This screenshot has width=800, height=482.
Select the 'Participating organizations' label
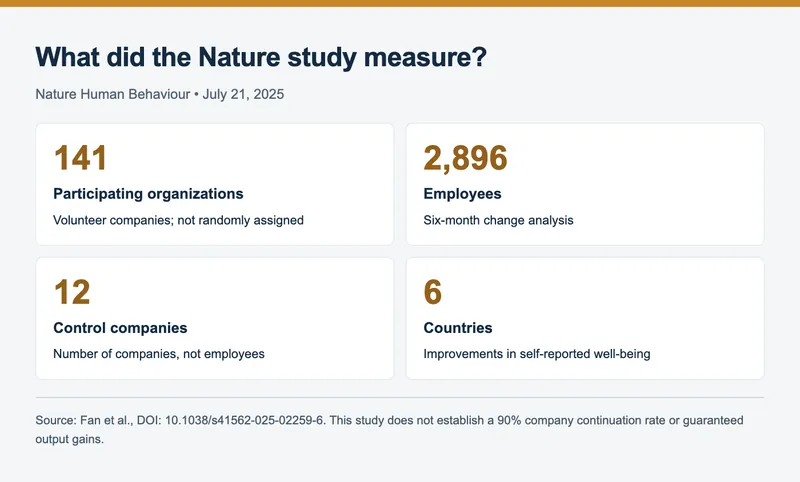coord(148,194)
